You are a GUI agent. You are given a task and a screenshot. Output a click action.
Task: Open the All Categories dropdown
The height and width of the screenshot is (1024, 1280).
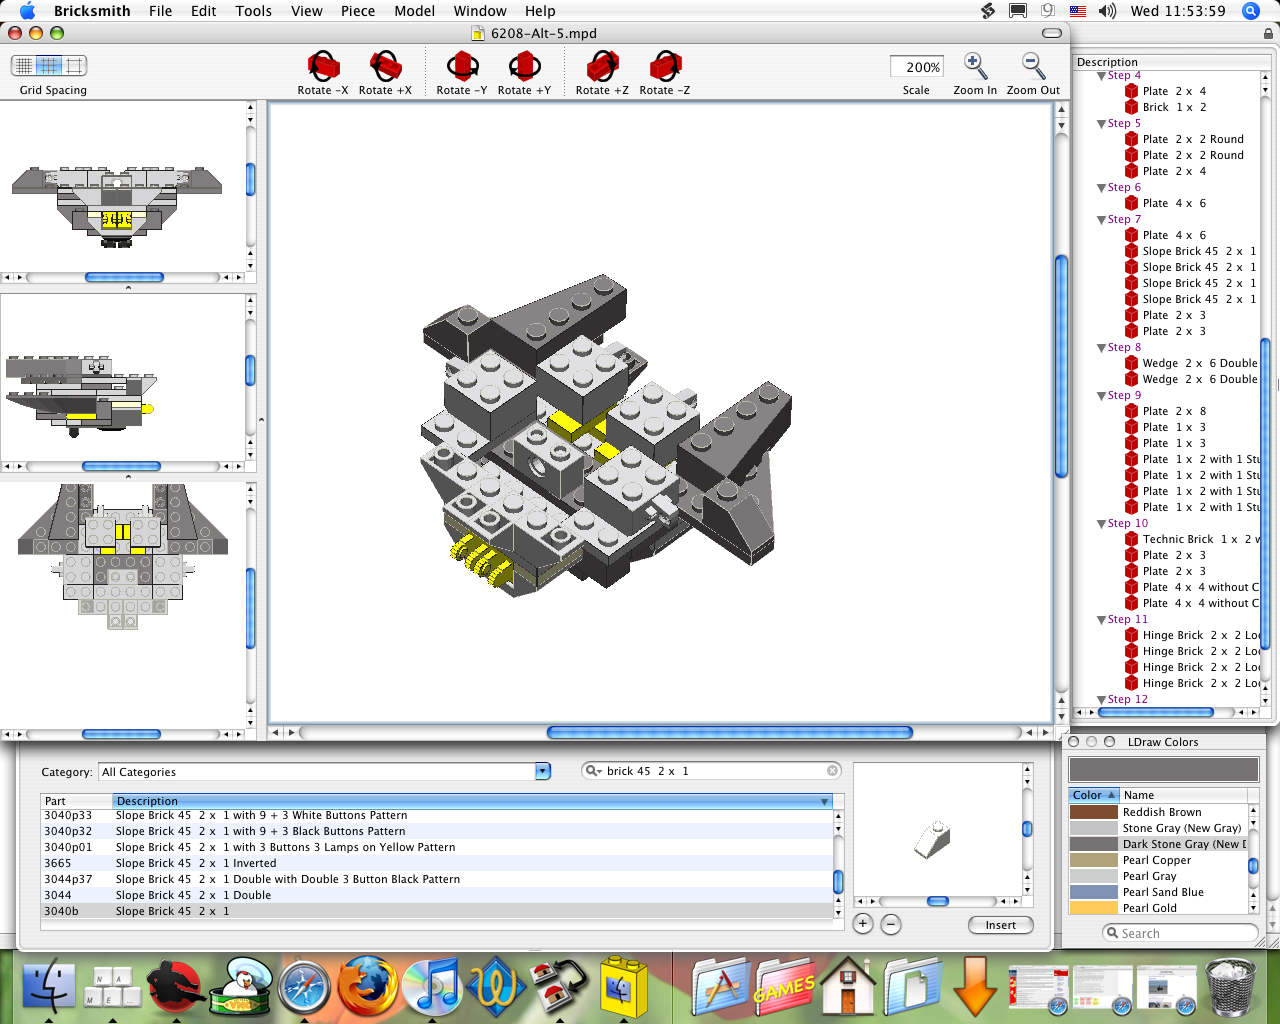point(541,771)
